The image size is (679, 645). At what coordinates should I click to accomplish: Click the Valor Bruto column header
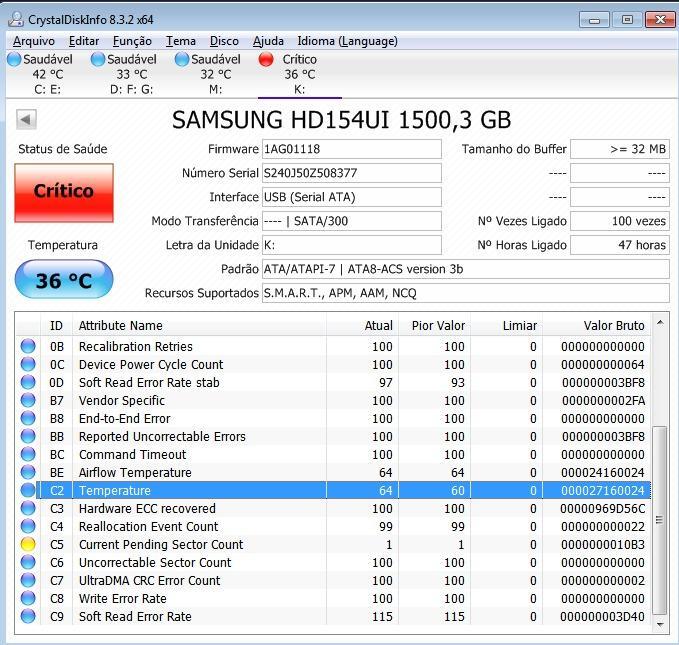[x=597, y=325]
